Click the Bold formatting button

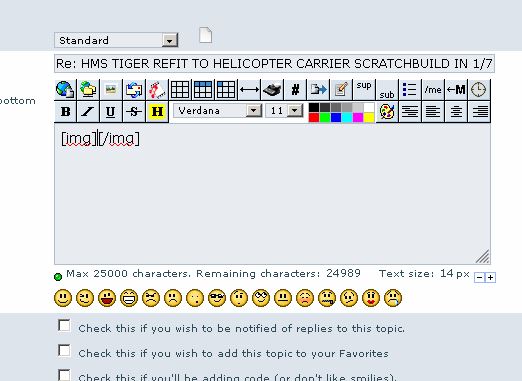coord(65,111)
